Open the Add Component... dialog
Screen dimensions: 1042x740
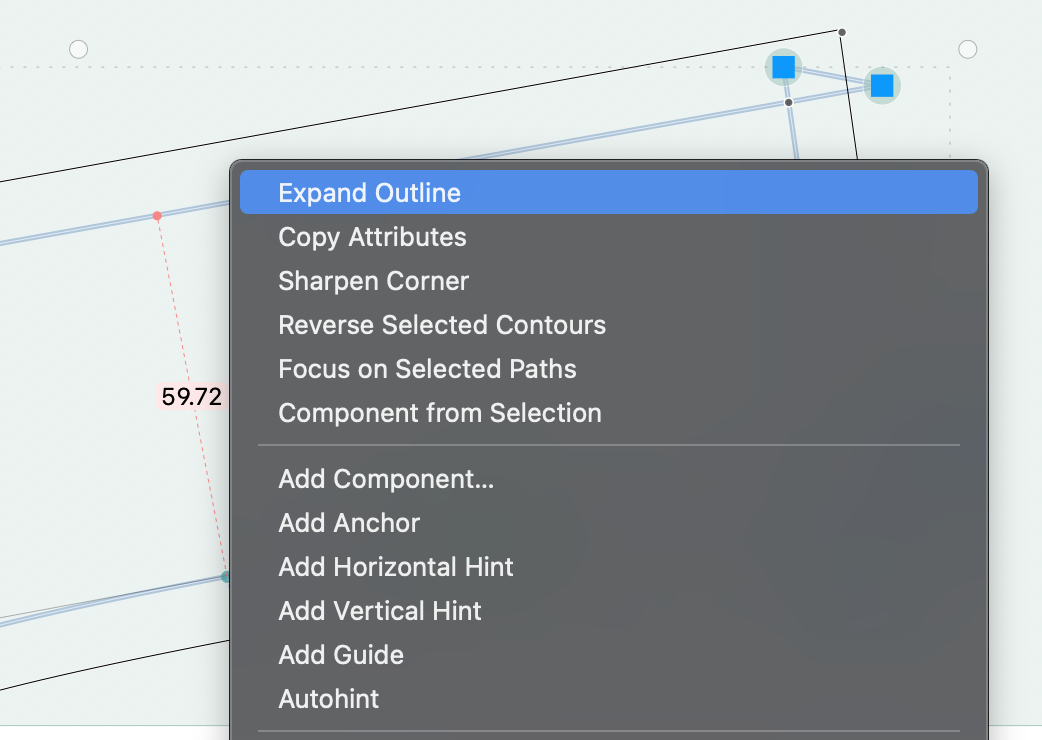(386, 479)
